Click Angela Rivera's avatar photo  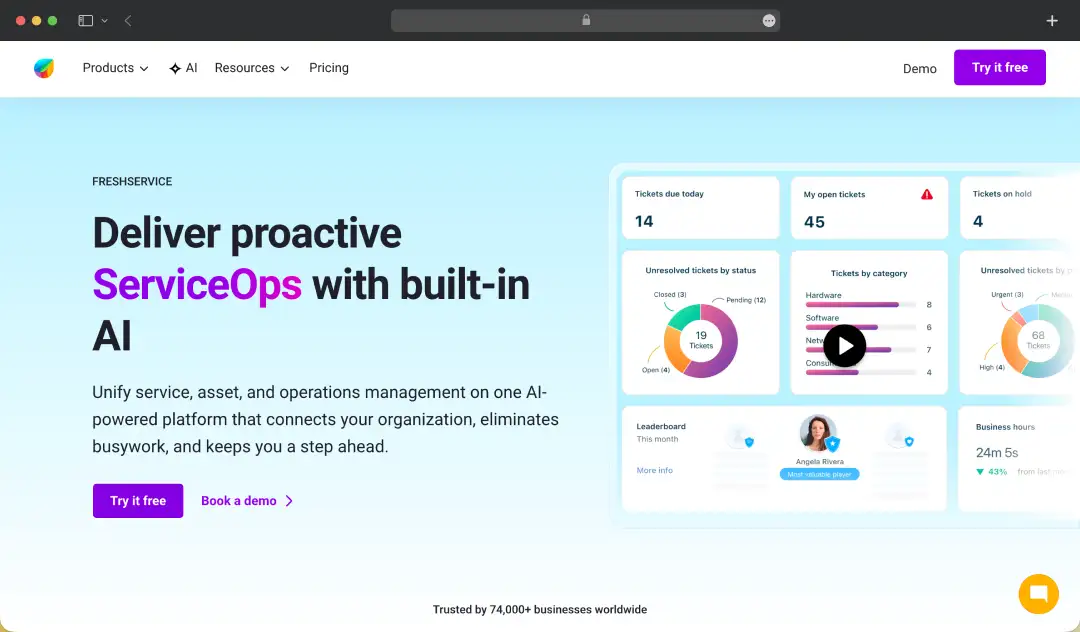(818, 434)
